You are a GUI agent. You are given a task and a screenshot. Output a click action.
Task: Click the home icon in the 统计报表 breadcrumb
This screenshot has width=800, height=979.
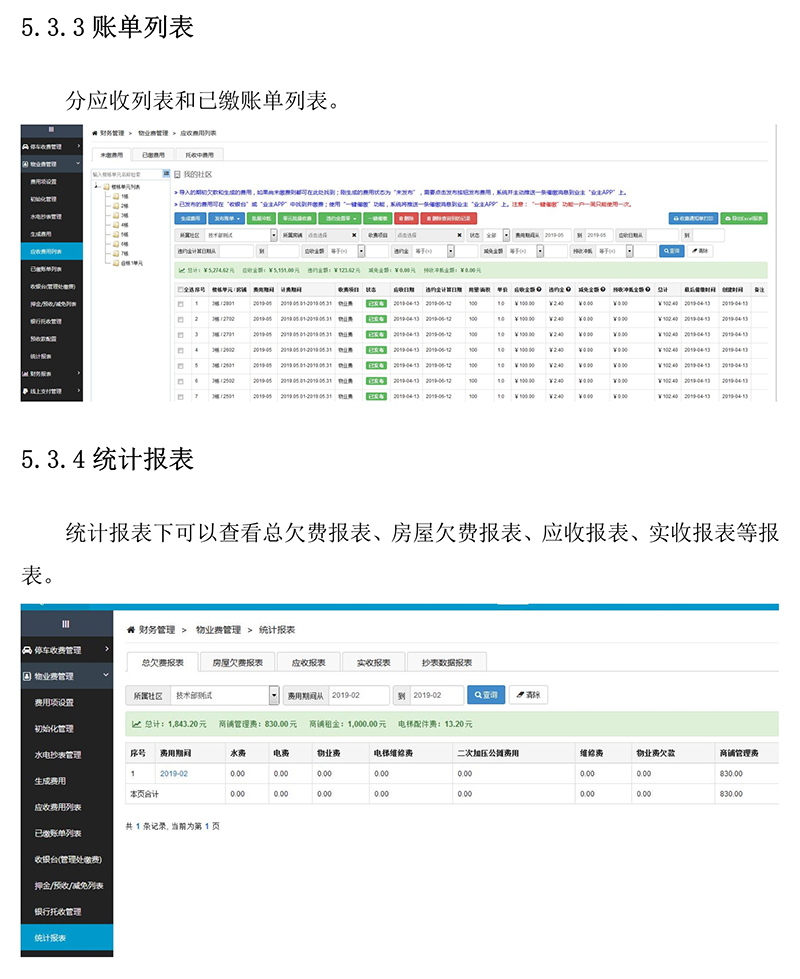(x=131, y=630)
